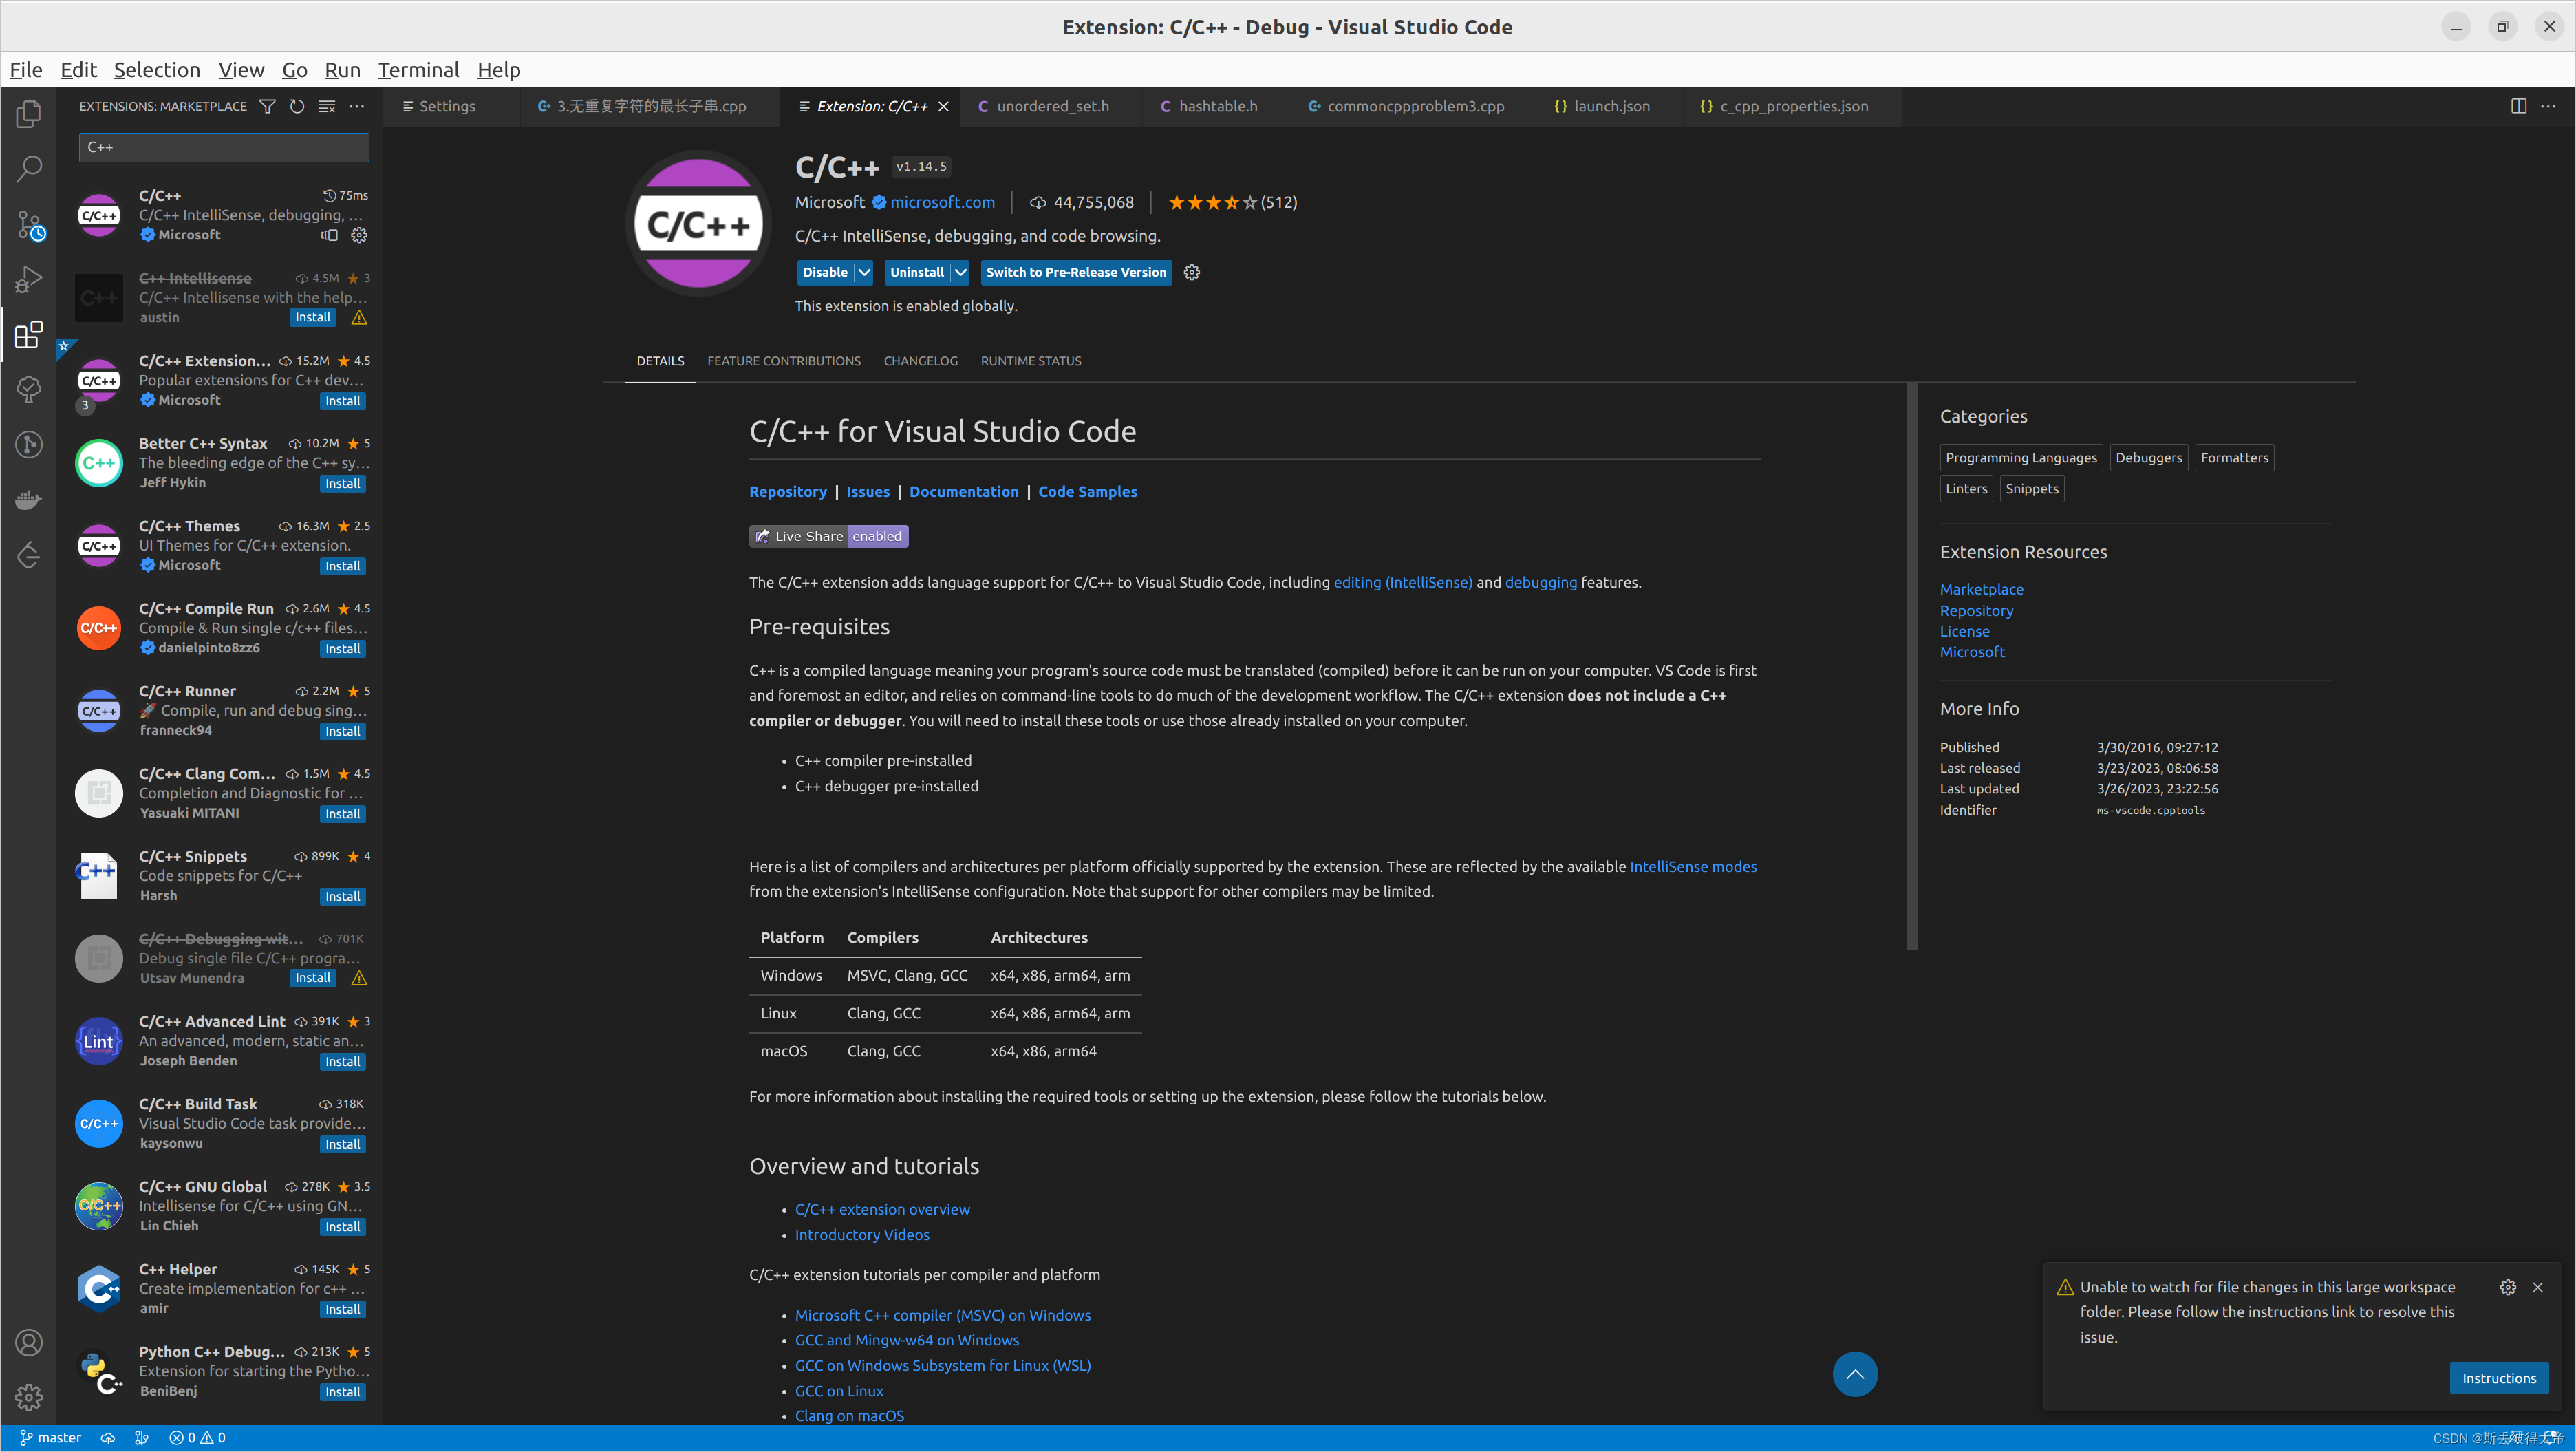The width and height of the screenshot is (2576, 1452).
Task: Open the Search view icon
Action: [x=29, y=168]
